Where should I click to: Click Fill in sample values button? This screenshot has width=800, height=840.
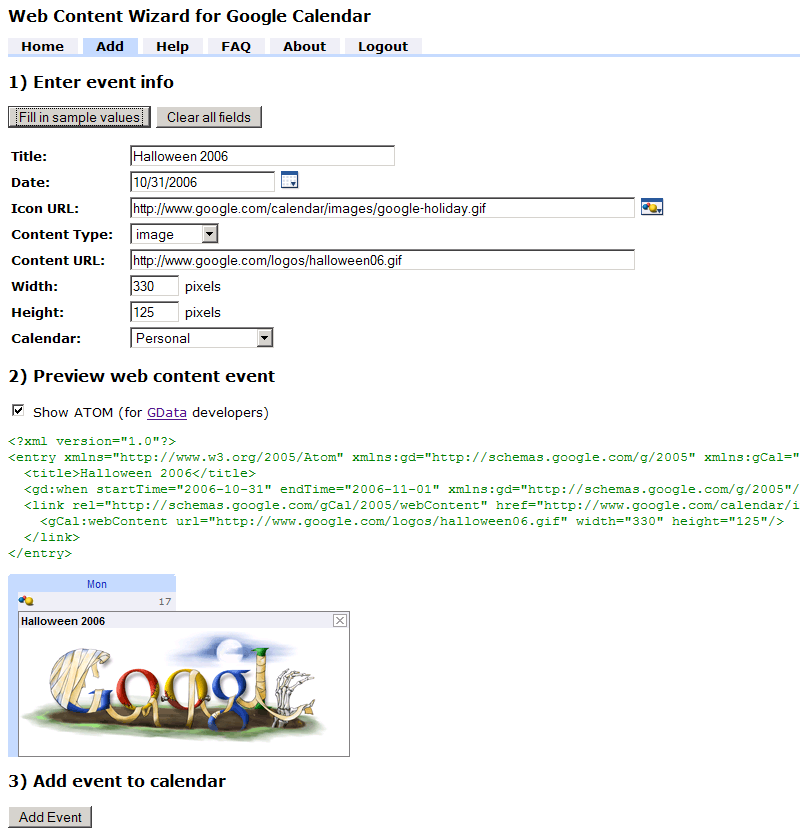point(79,117)
